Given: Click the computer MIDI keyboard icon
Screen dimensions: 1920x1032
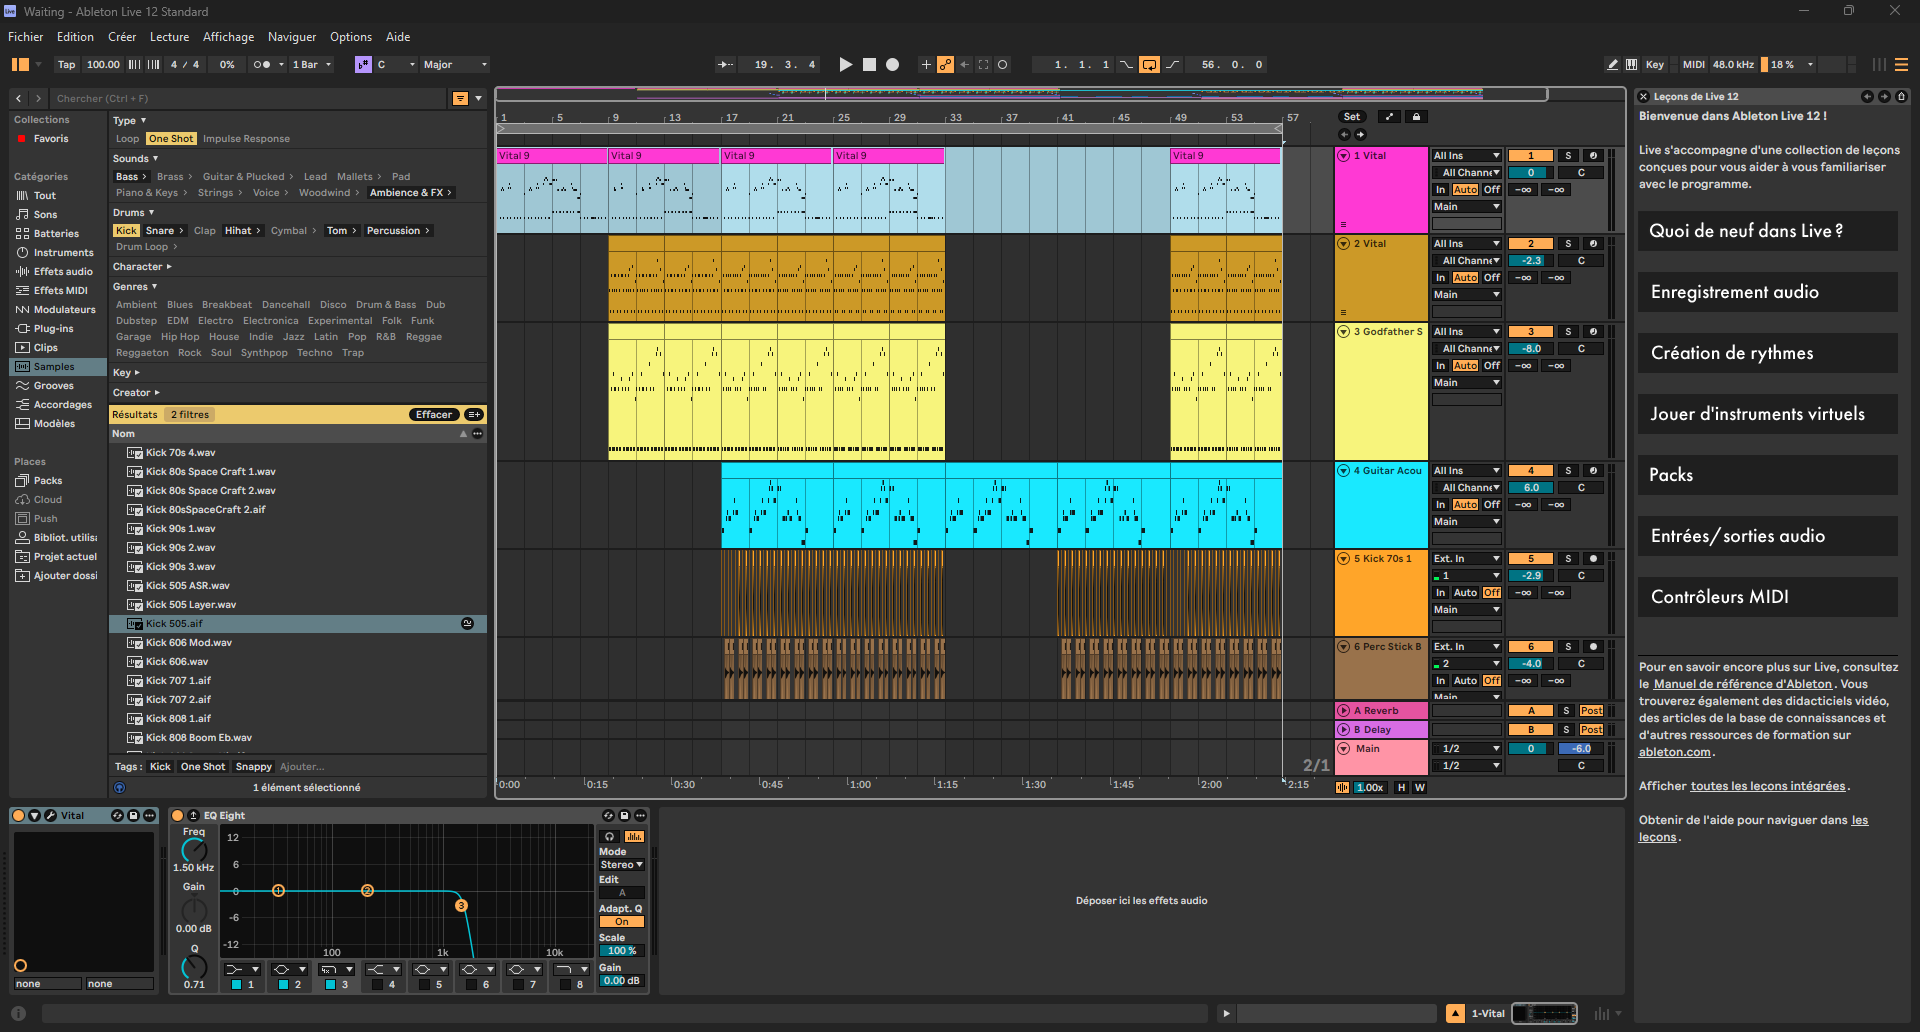Looking at the screenshot, I should (1632, 65).
